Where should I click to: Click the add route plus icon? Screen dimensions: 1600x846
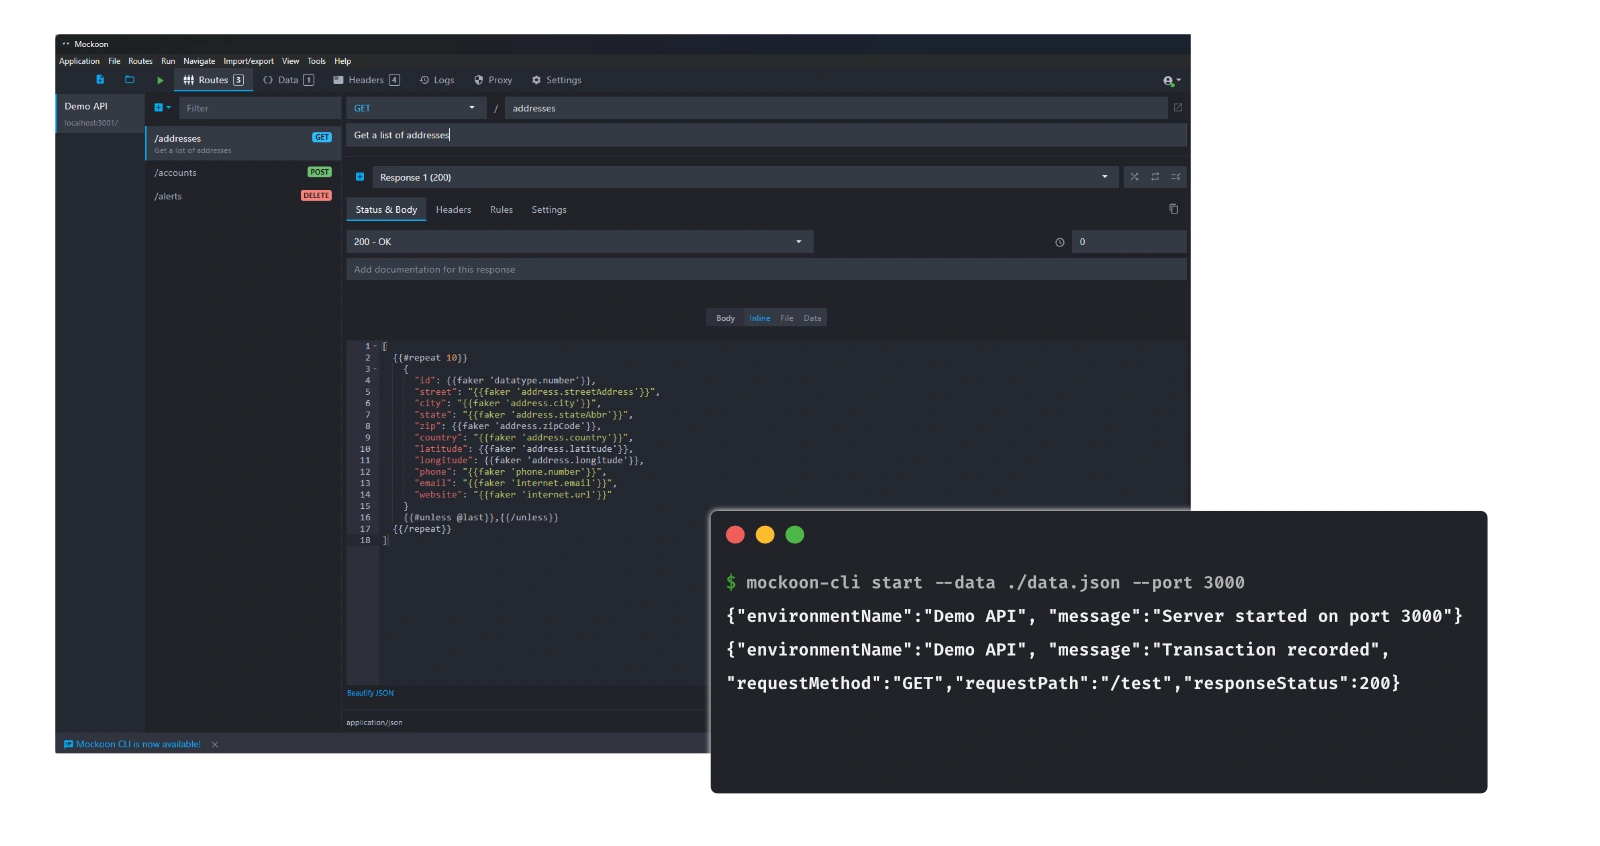tap(158, 108)
